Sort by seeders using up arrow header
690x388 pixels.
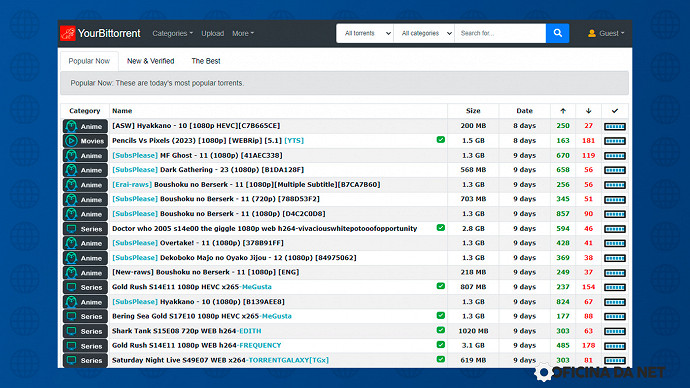(x=563, y=111)
